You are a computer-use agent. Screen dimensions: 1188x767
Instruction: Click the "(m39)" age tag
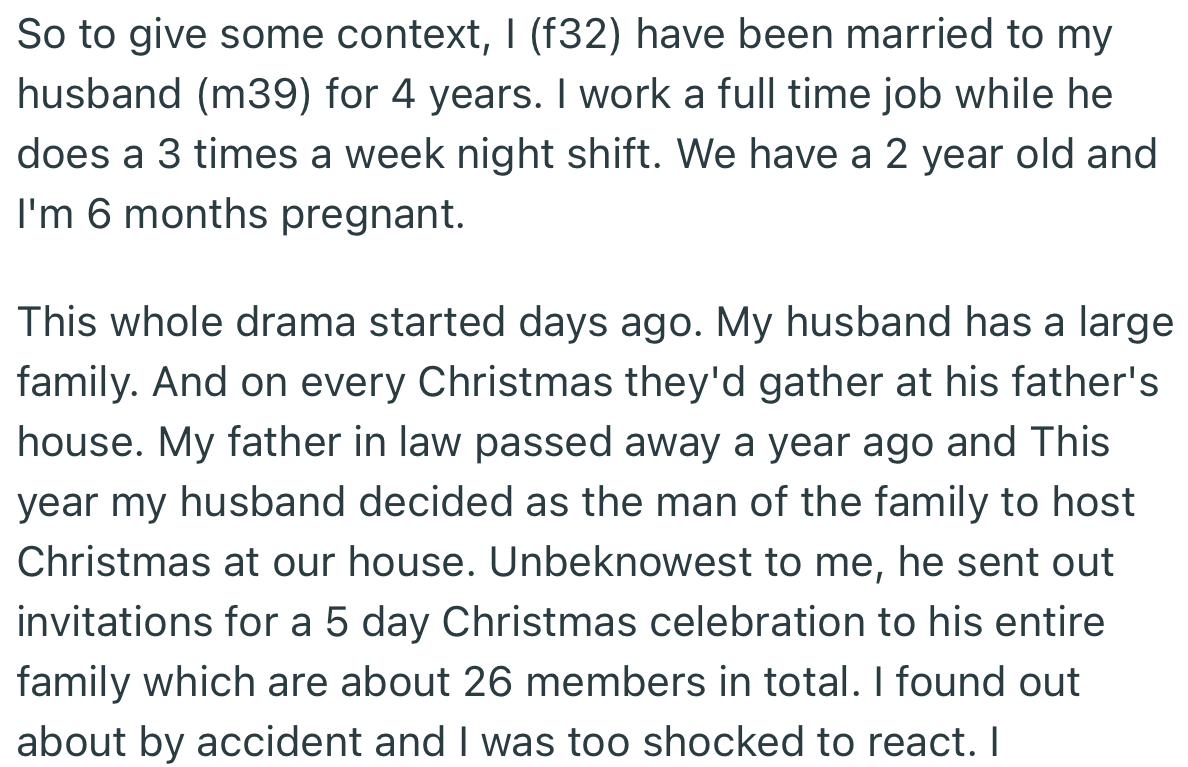pos(255,95)
